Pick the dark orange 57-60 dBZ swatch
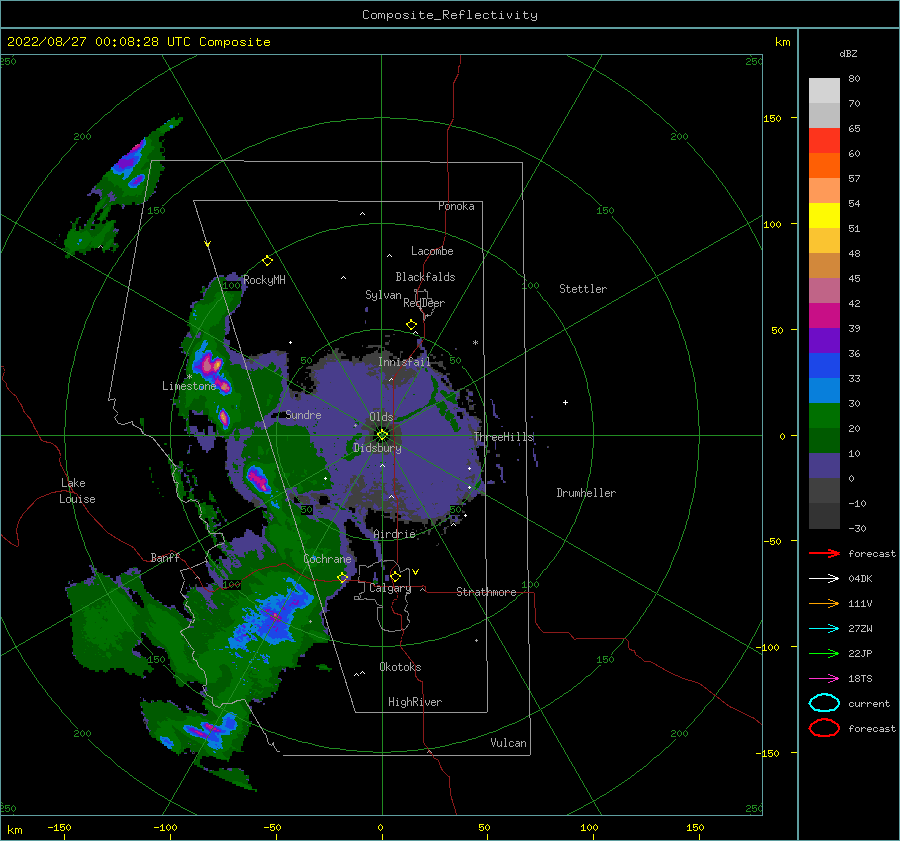 824,165
